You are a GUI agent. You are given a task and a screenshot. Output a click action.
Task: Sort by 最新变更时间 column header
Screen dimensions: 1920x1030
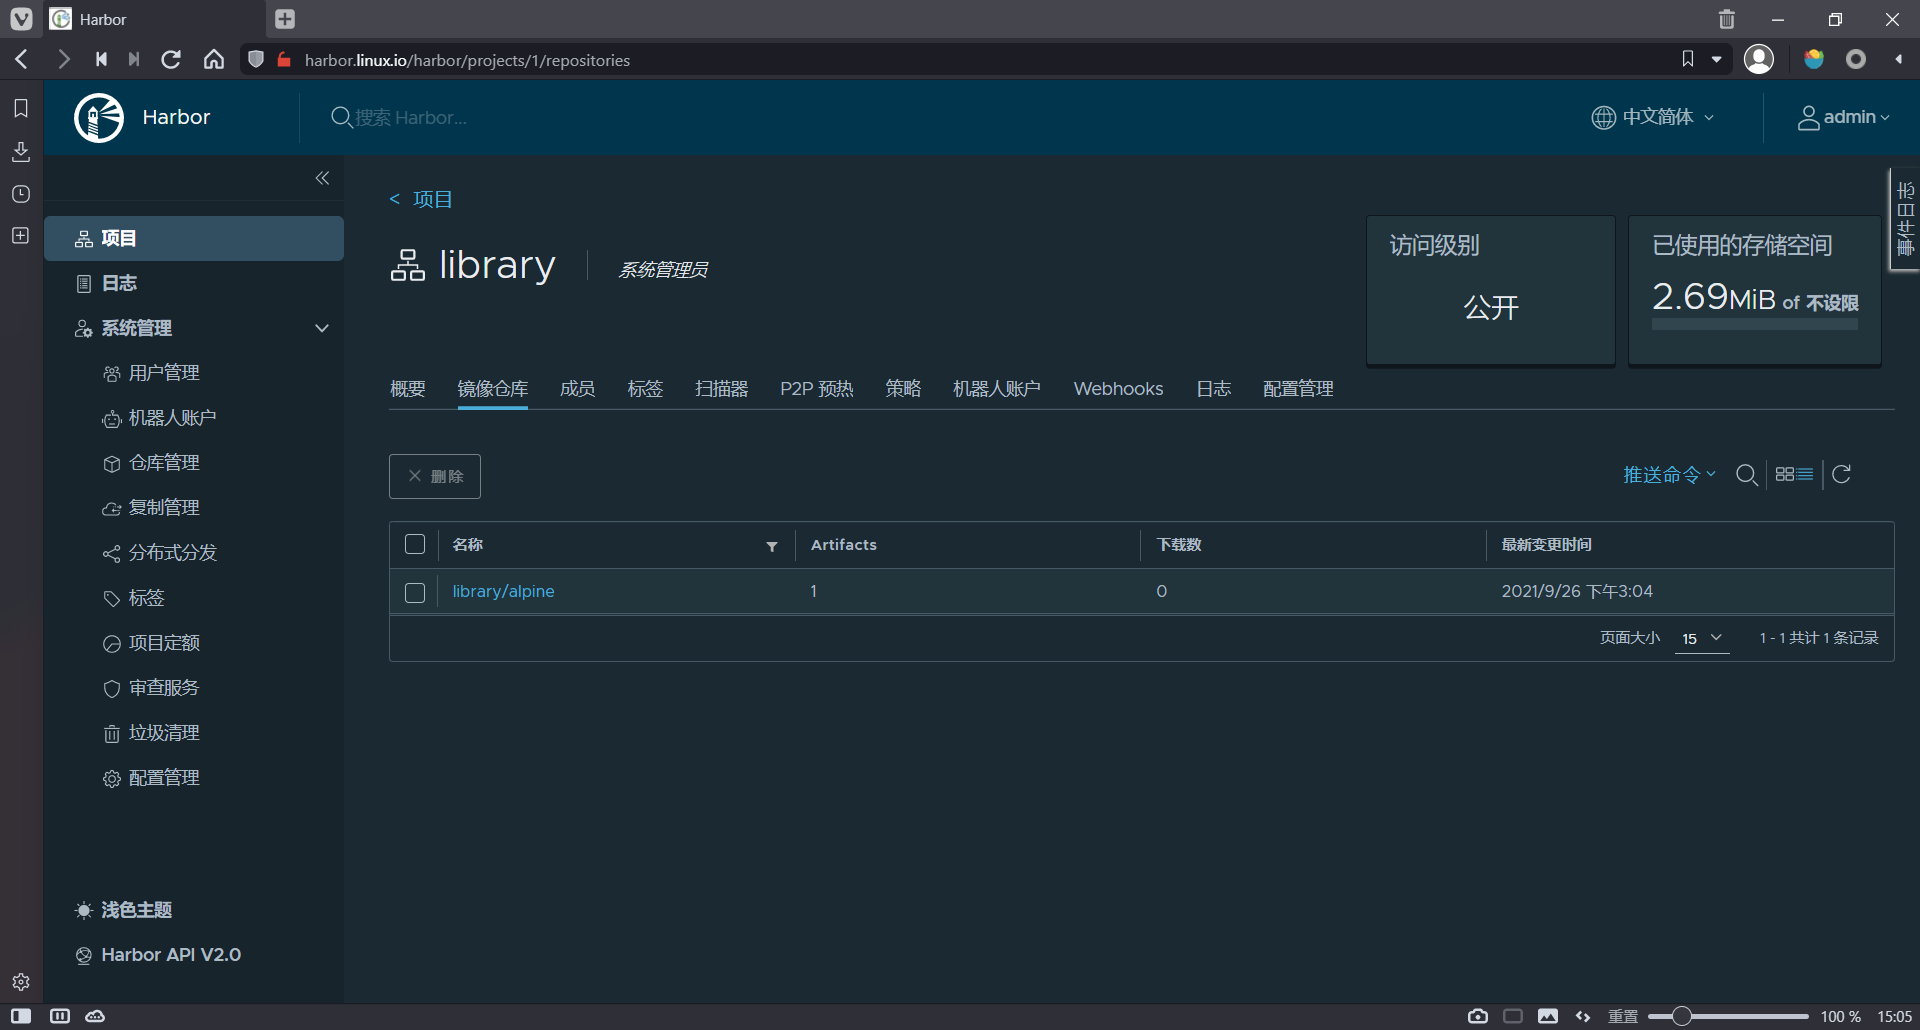coord(1546,545)
